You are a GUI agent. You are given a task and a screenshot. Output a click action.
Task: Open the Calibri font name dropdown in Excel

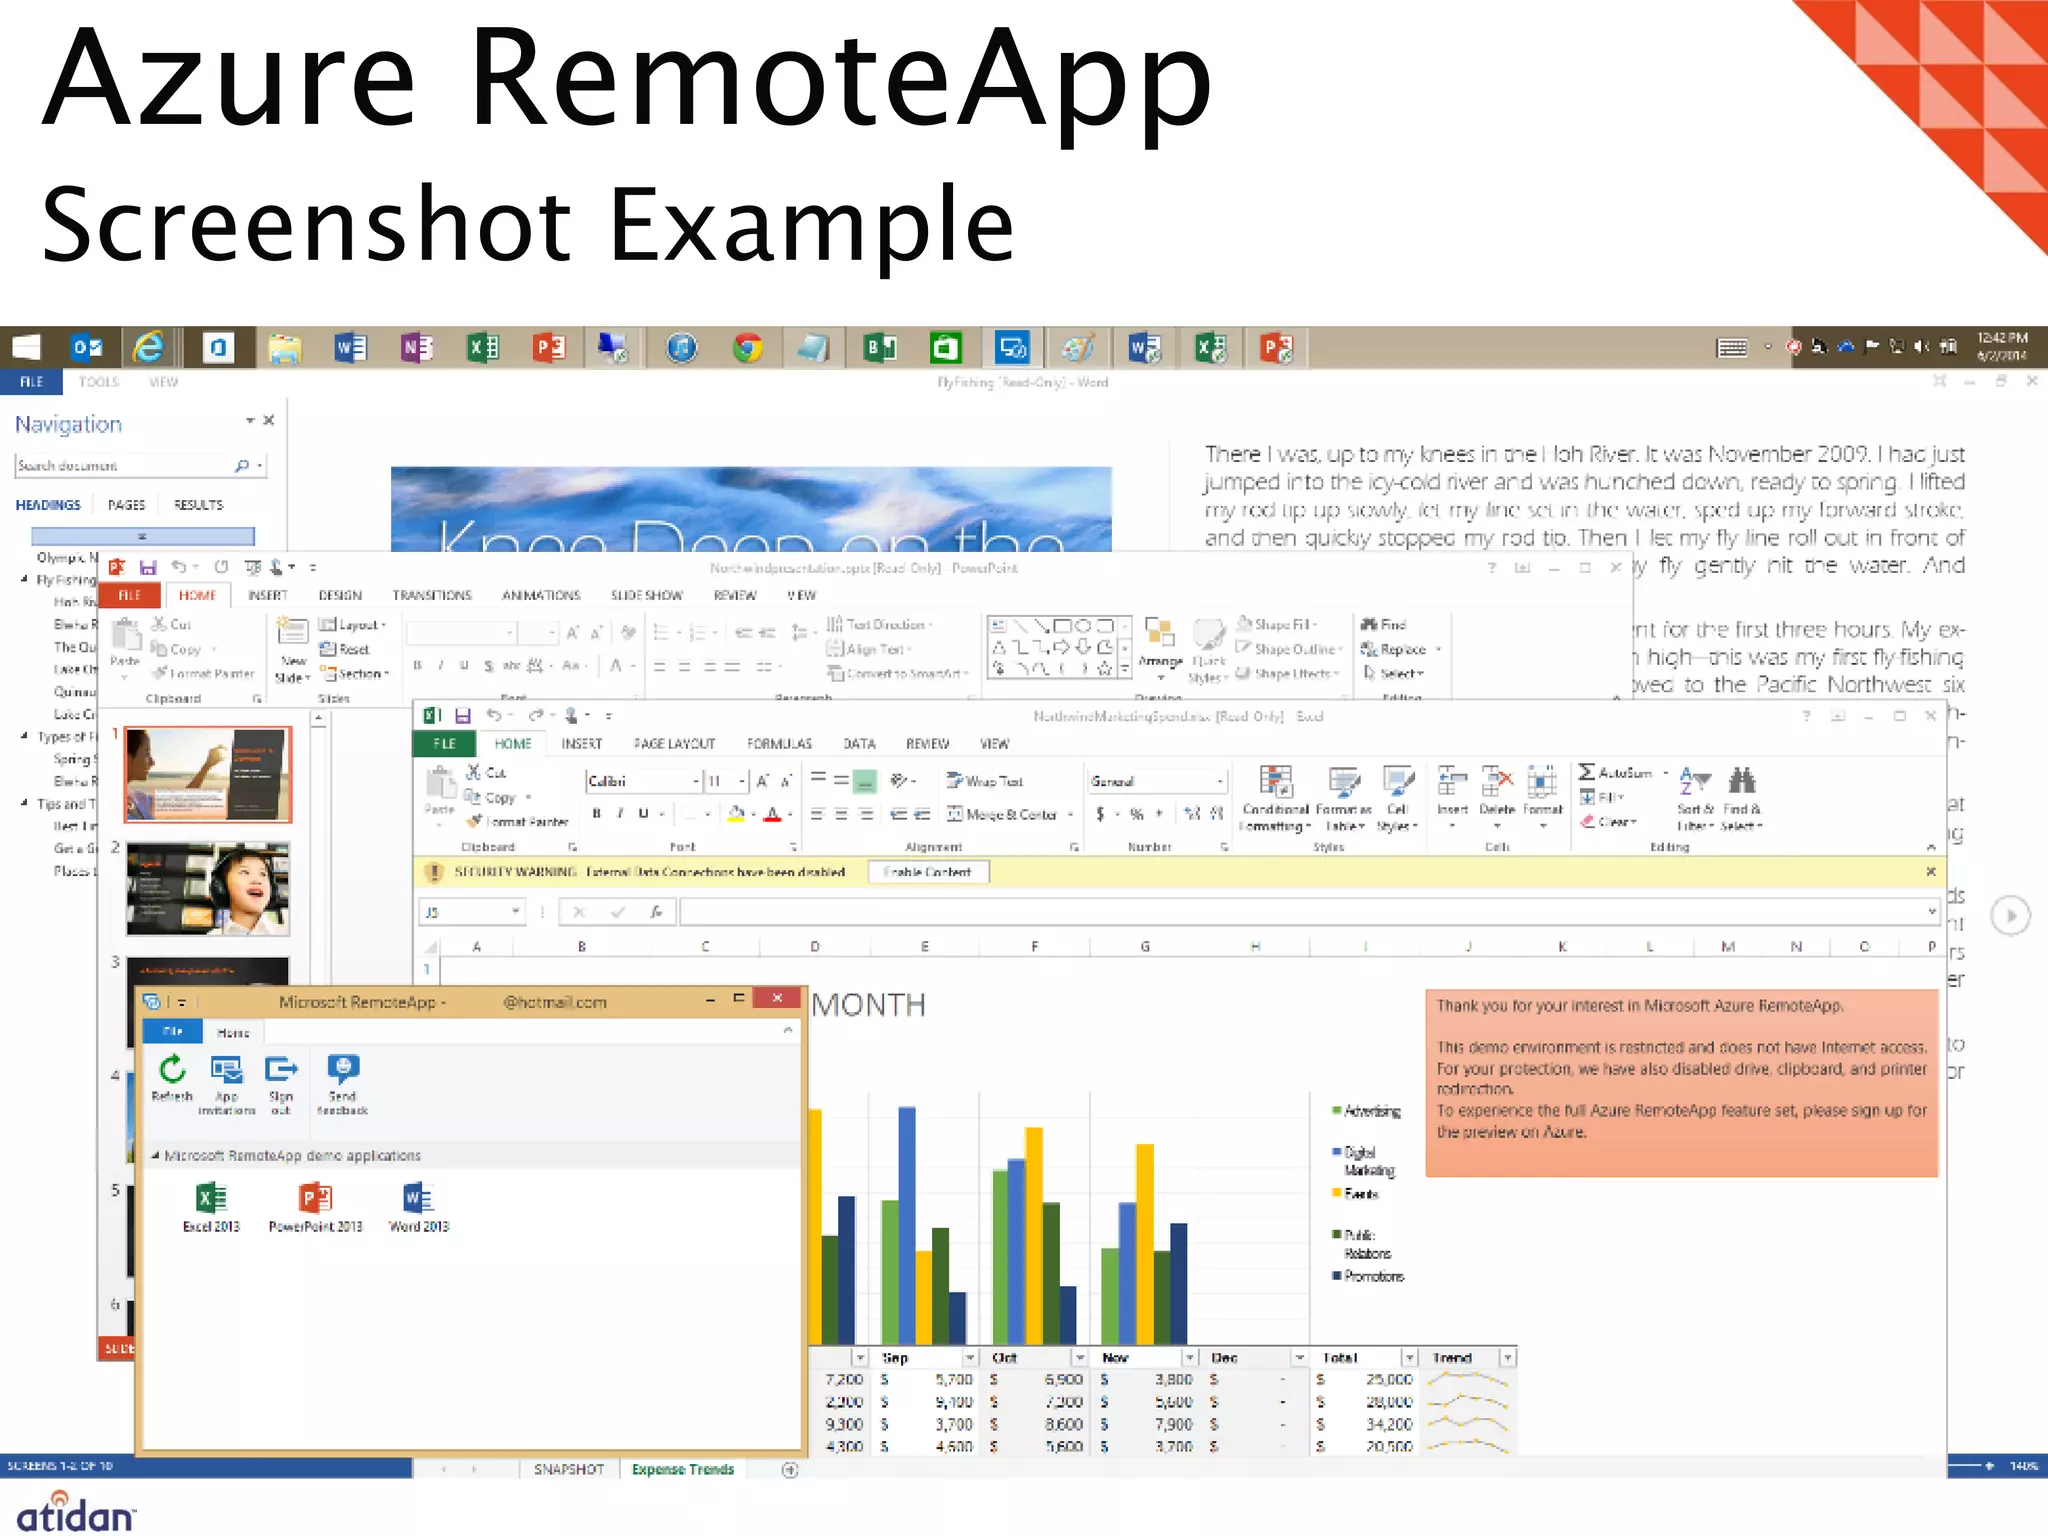click(696, 781)
